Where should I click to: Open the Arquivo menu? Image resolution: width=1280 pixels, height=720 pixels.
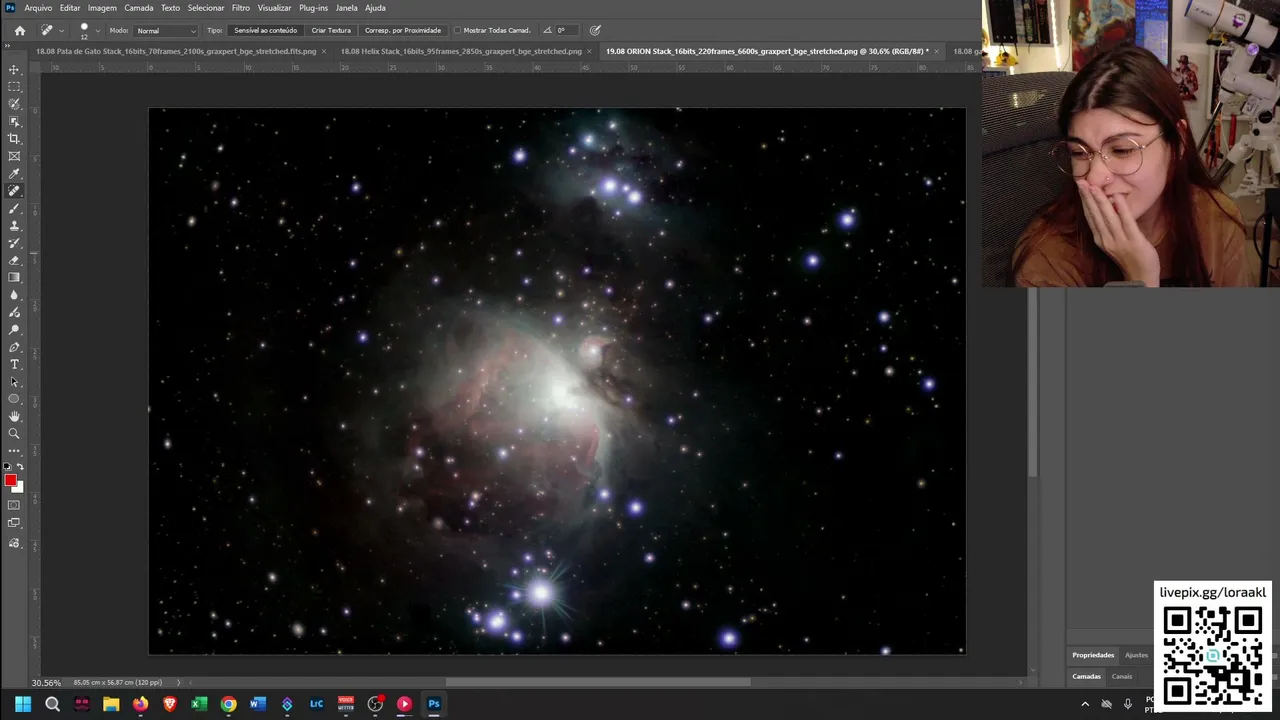(x=38, y=7)
